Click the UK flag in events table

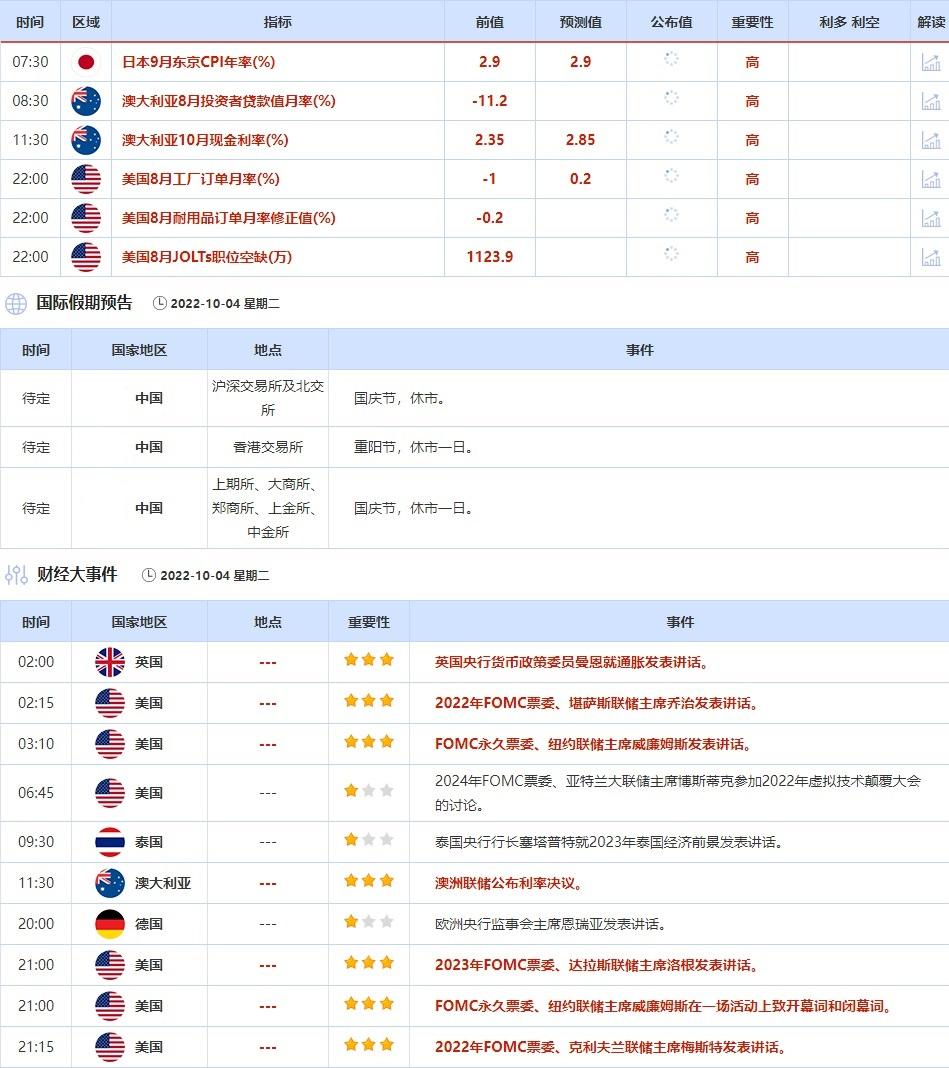coord(110,662)
